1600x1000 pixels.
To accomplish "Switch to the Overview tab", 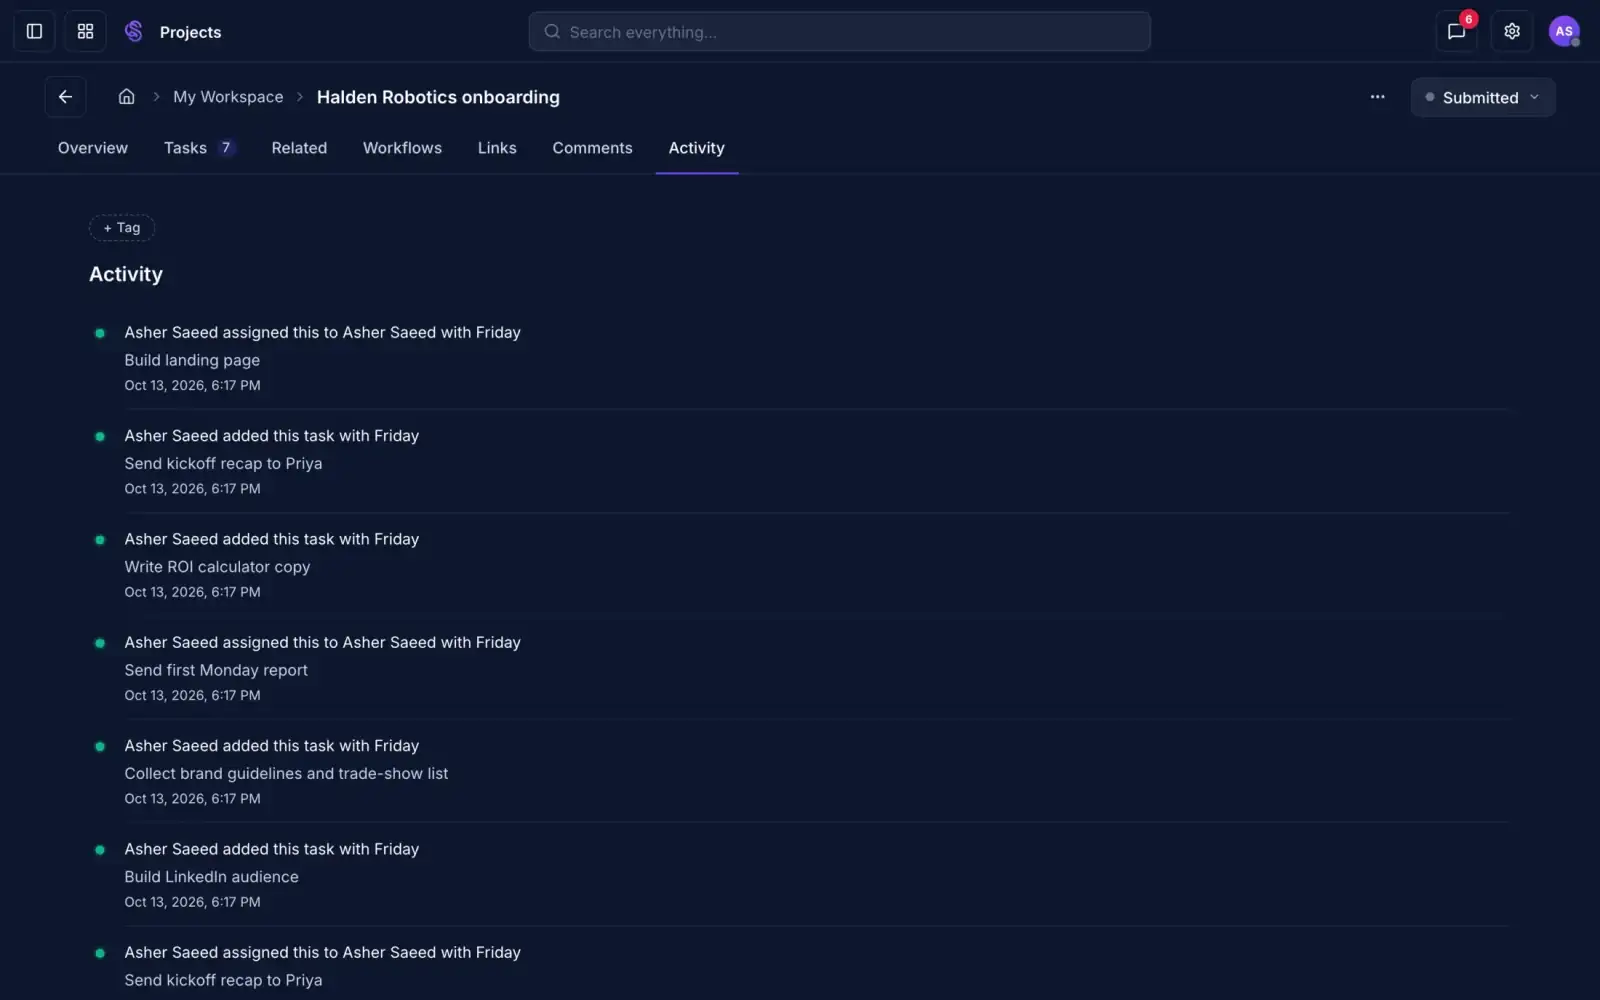I will pyautogui.click(x=93, y=148).
